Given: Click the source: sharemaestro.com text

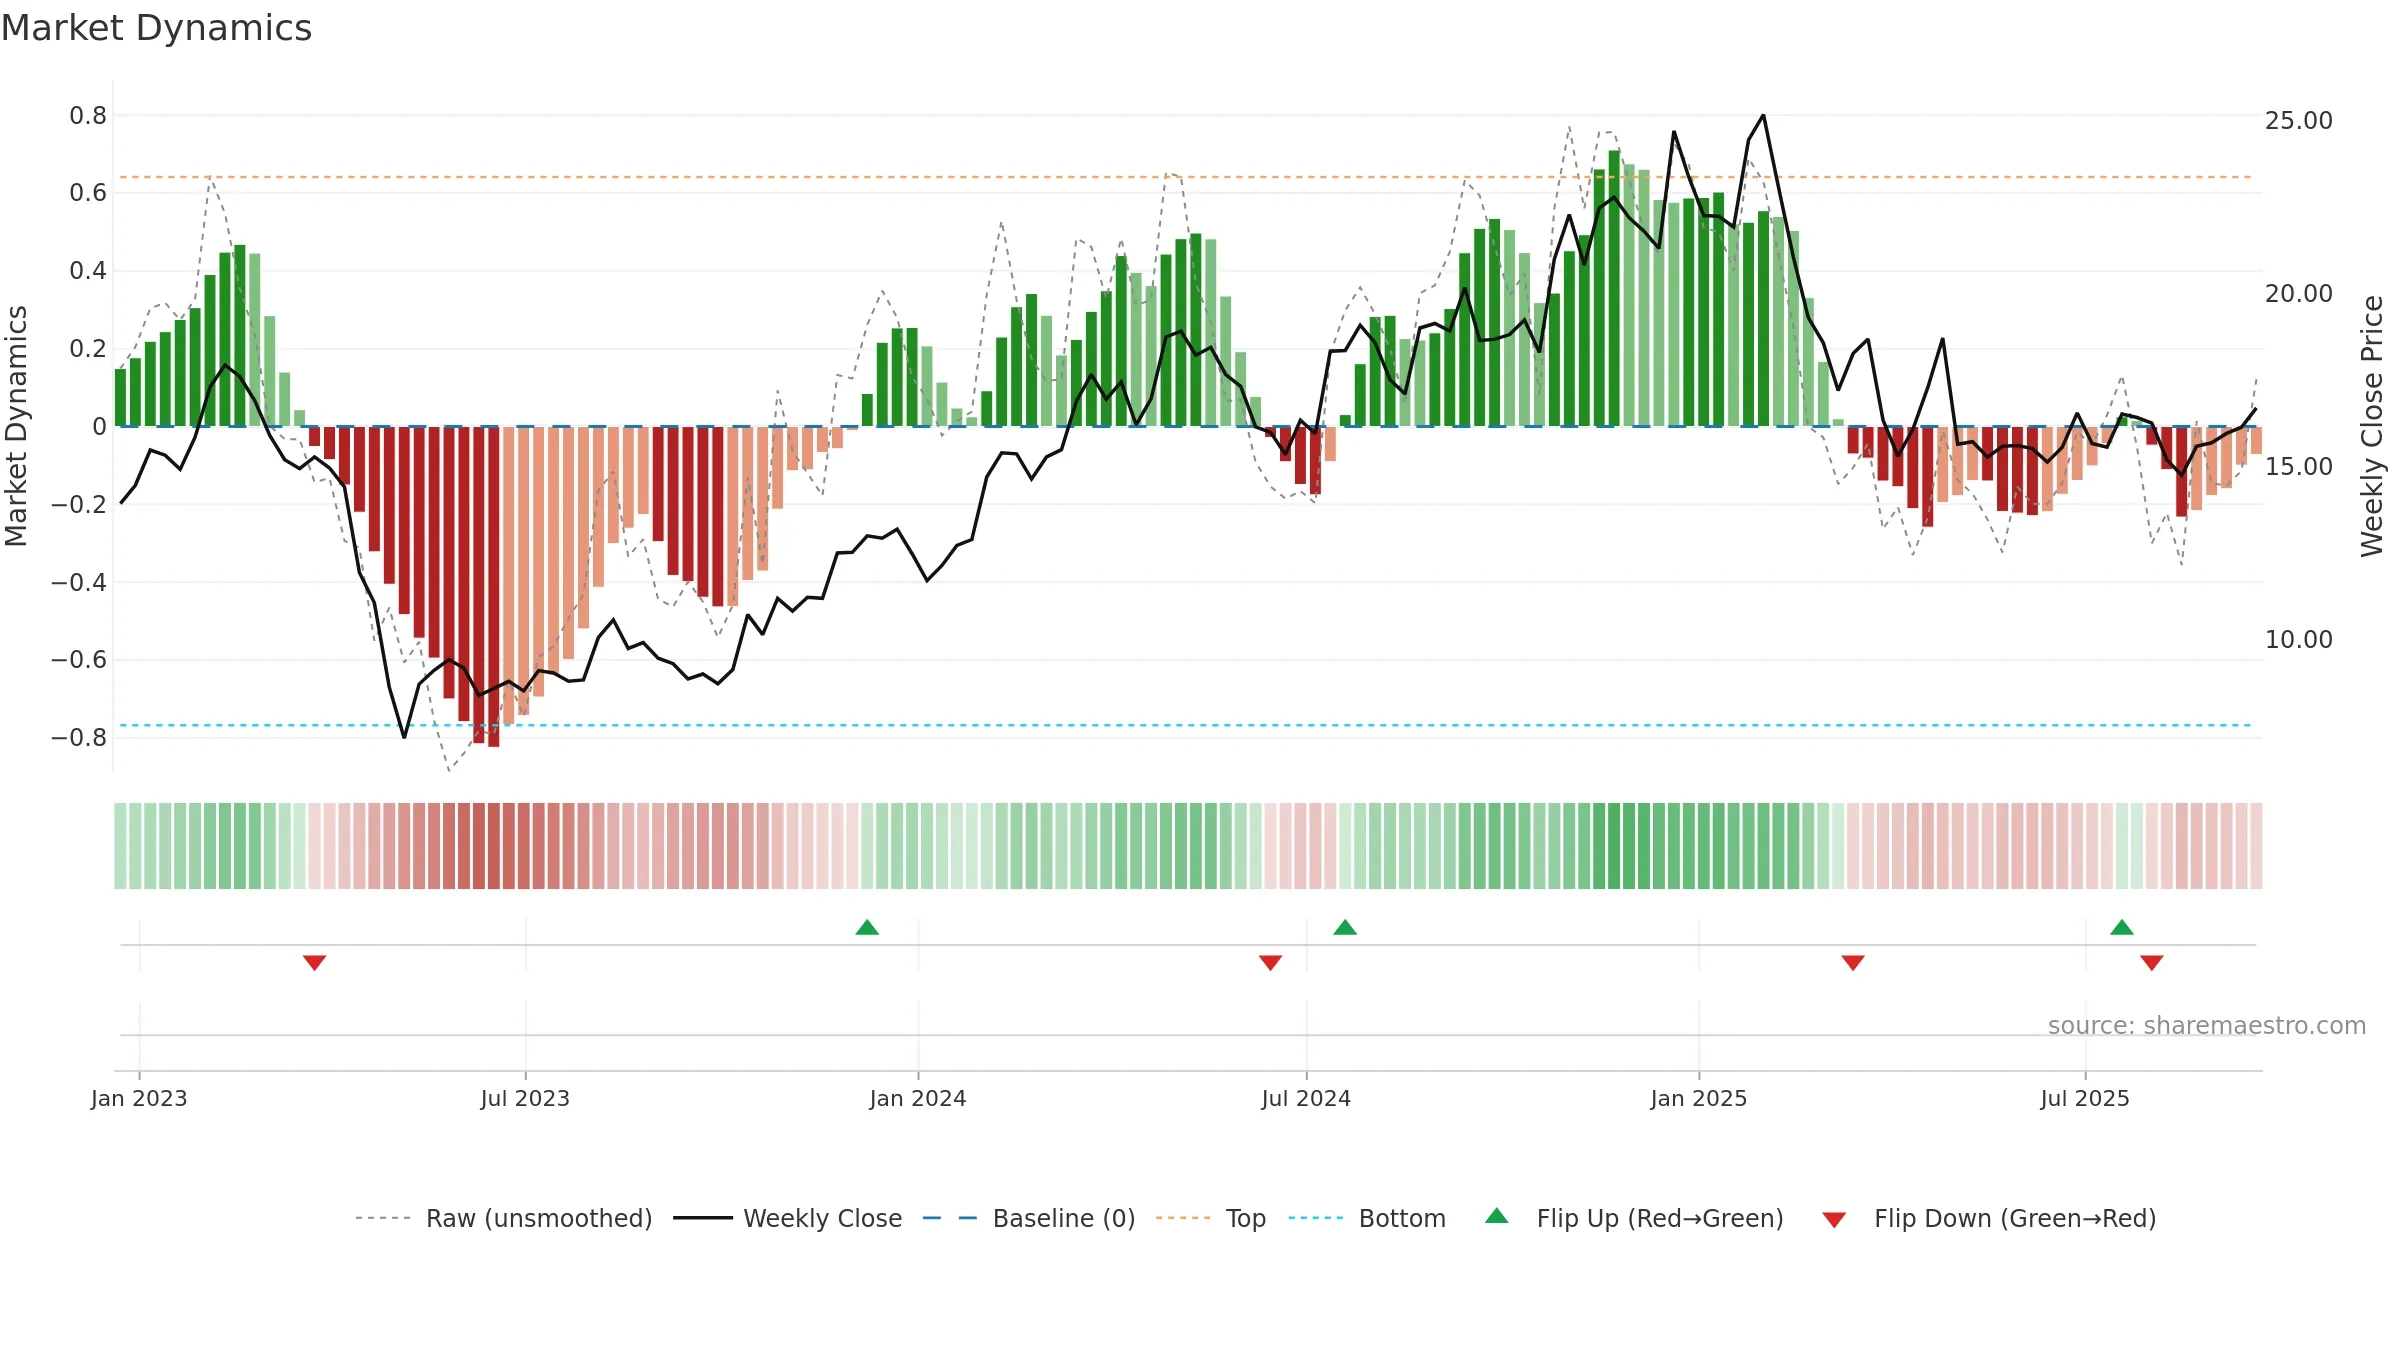Looking at the screenshot, I should coord(2207,1025).
